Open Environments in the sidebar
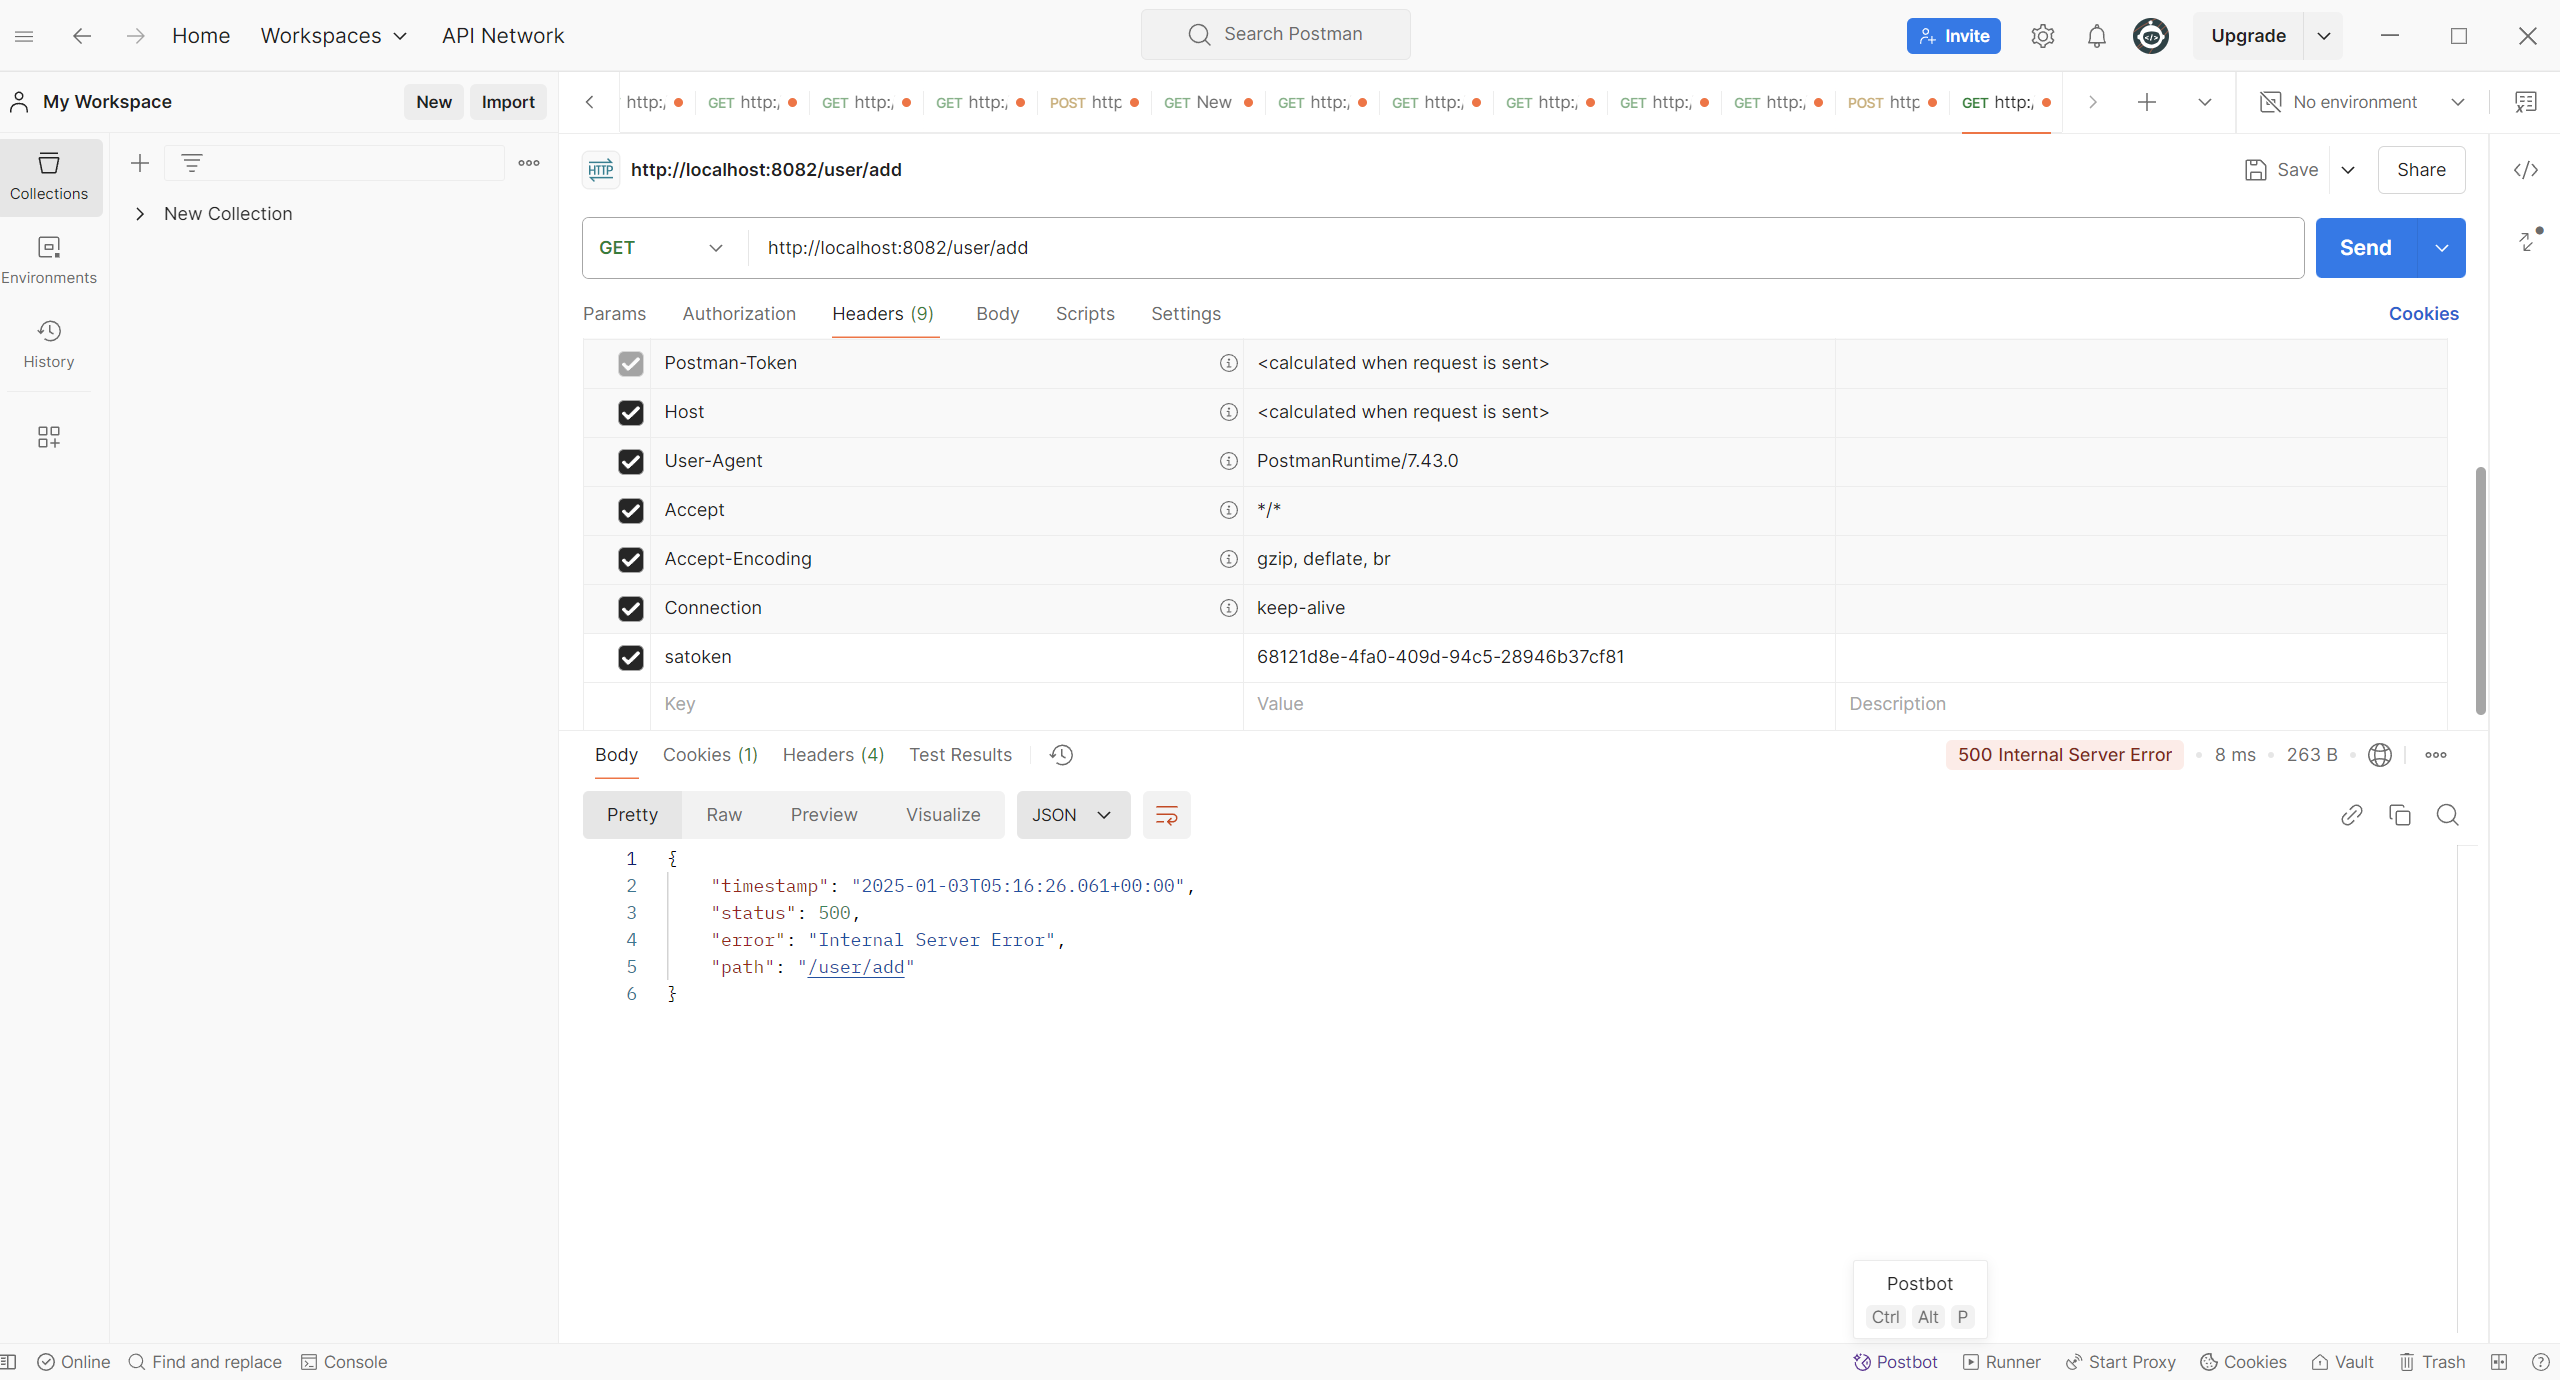The height and width of the screenshot is (1380, 2560). tap(49, 260)
